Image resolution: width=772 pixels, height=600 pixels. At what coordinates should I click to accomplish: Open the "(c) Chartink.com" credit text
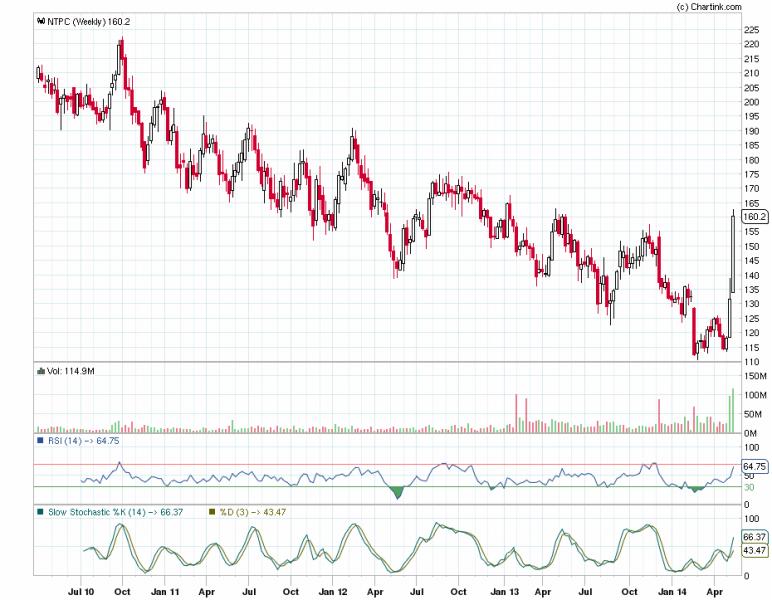pos(709,6)
